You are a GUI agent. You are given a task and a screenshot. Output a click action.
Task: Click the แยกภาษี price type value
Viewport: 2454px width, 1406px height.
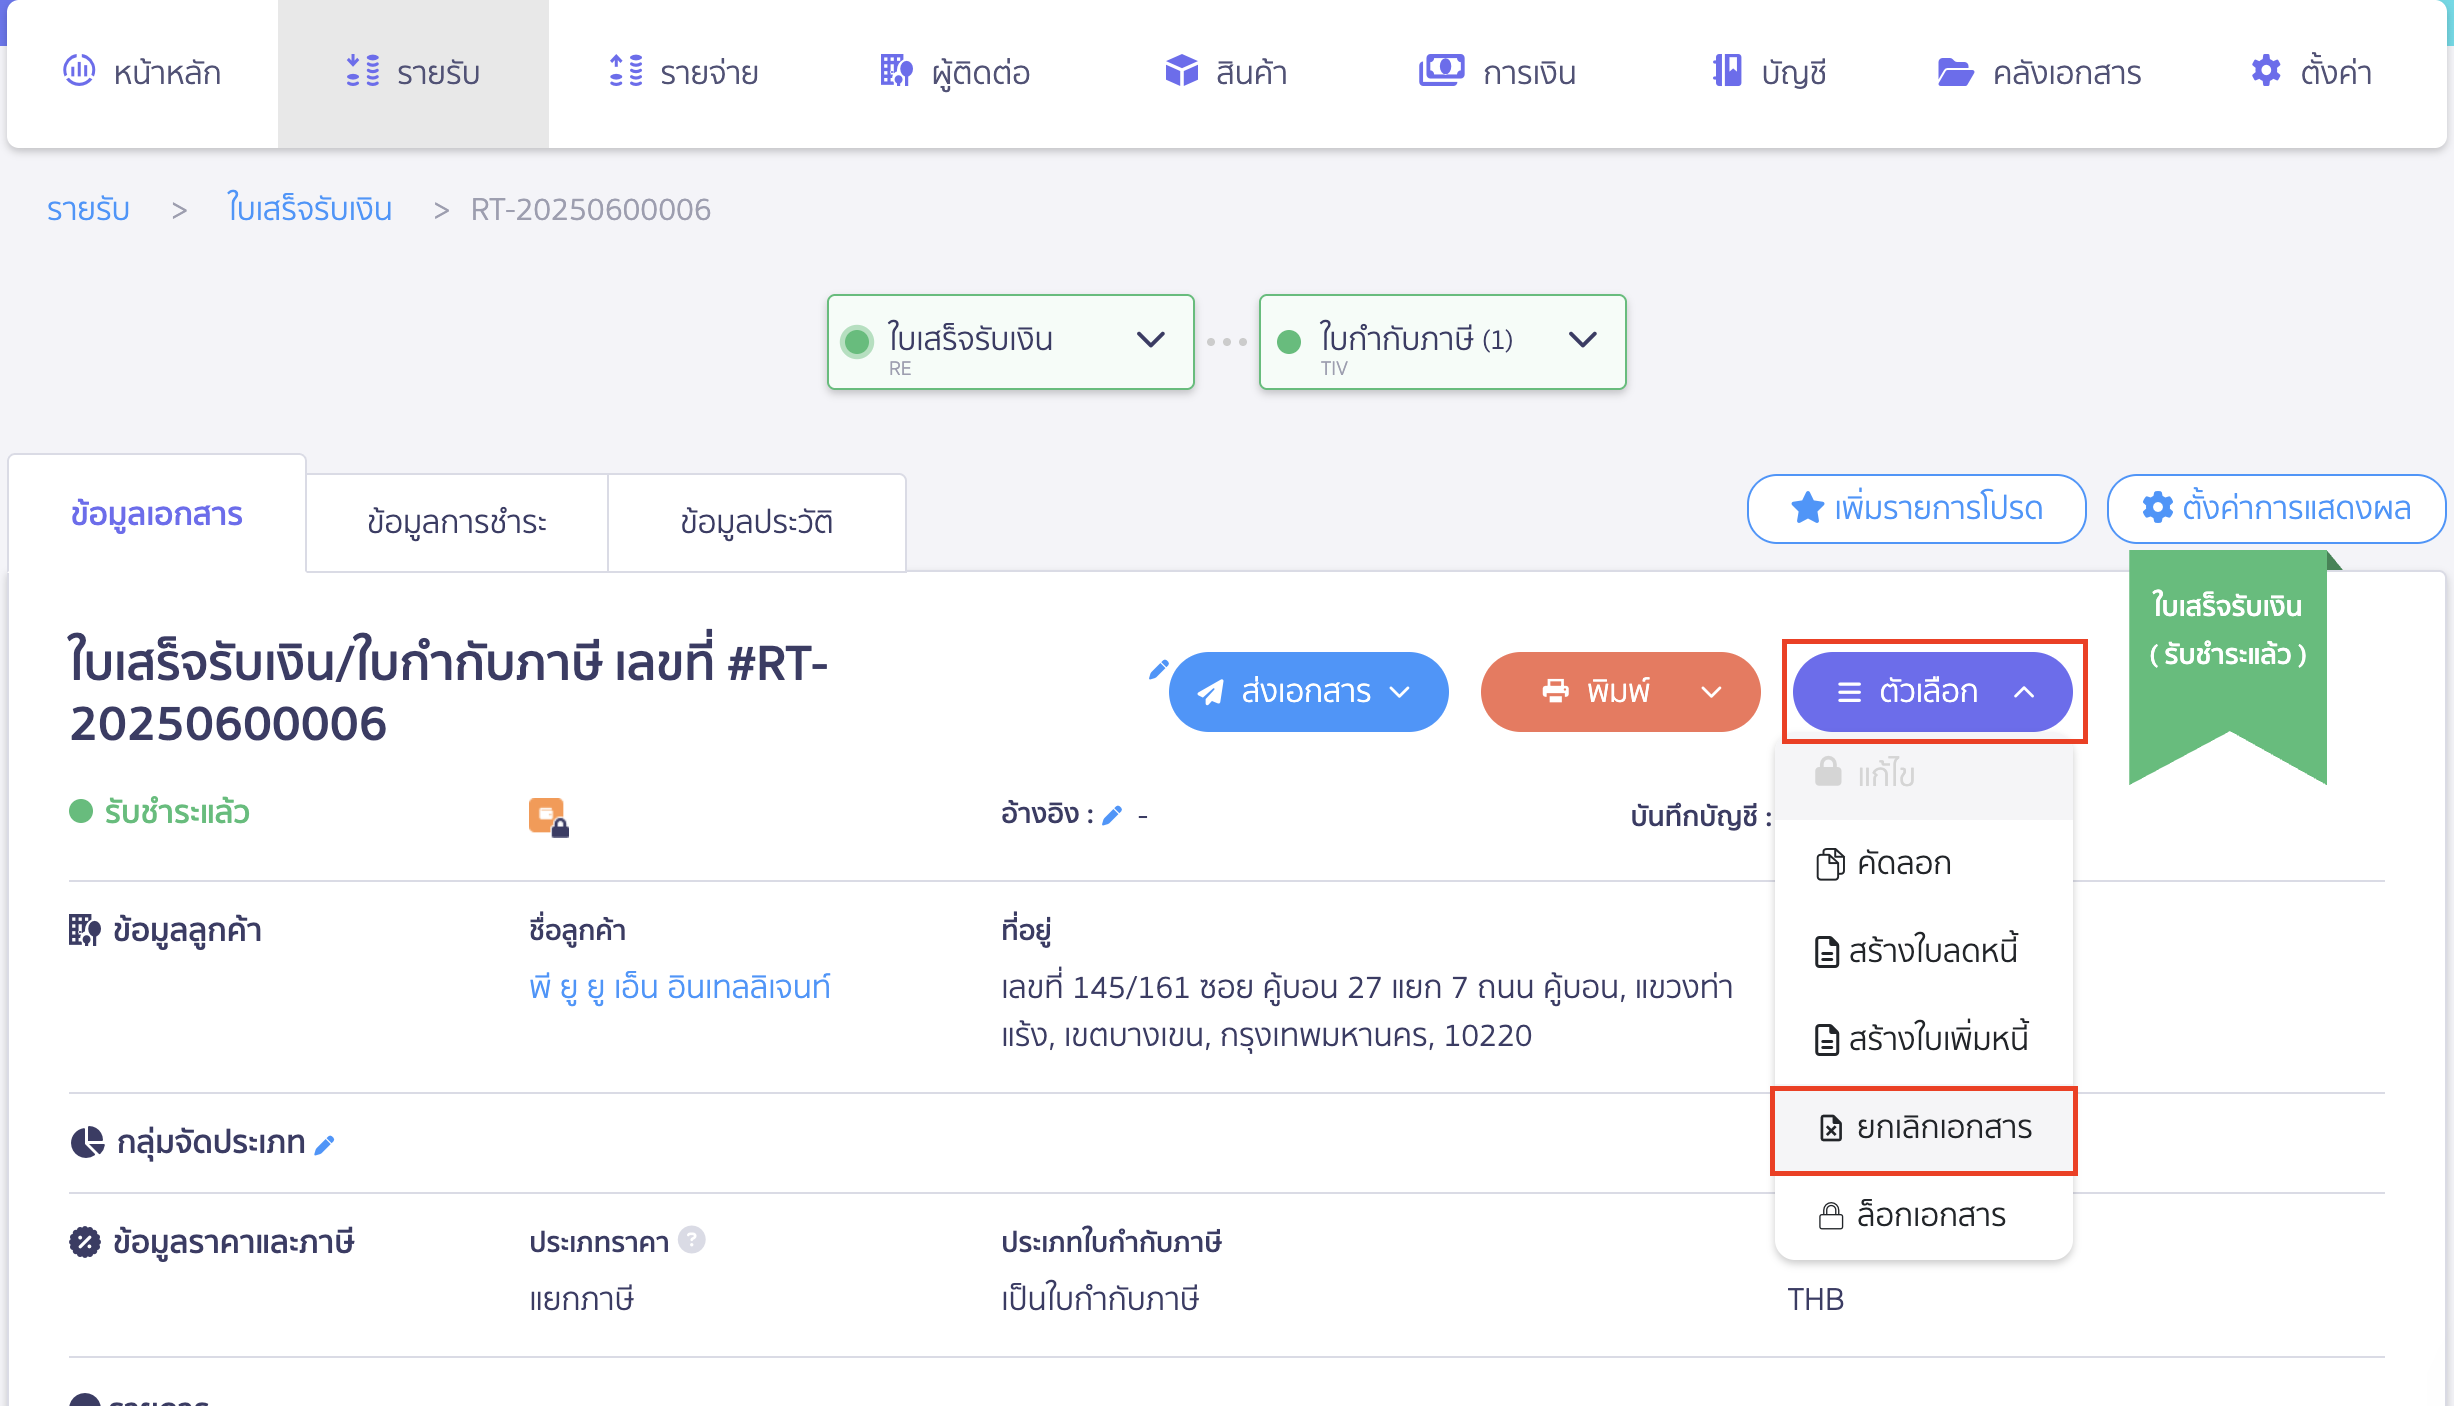[x=581, y=1299]
